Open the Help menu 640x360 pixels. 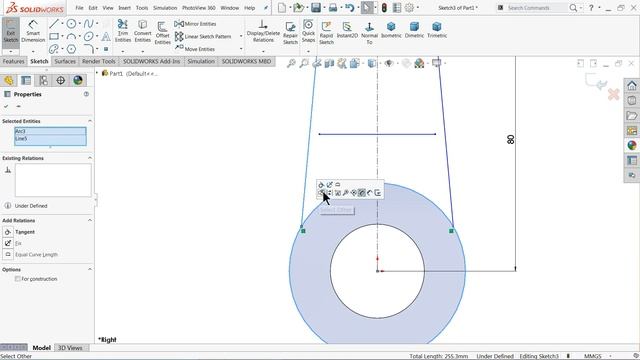point(249,8)
